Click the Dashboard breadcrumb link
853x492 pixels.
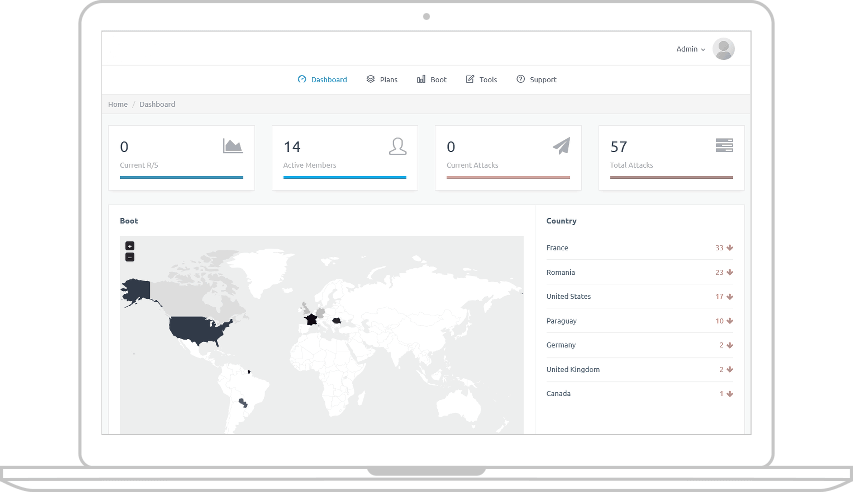coord(157,104)
